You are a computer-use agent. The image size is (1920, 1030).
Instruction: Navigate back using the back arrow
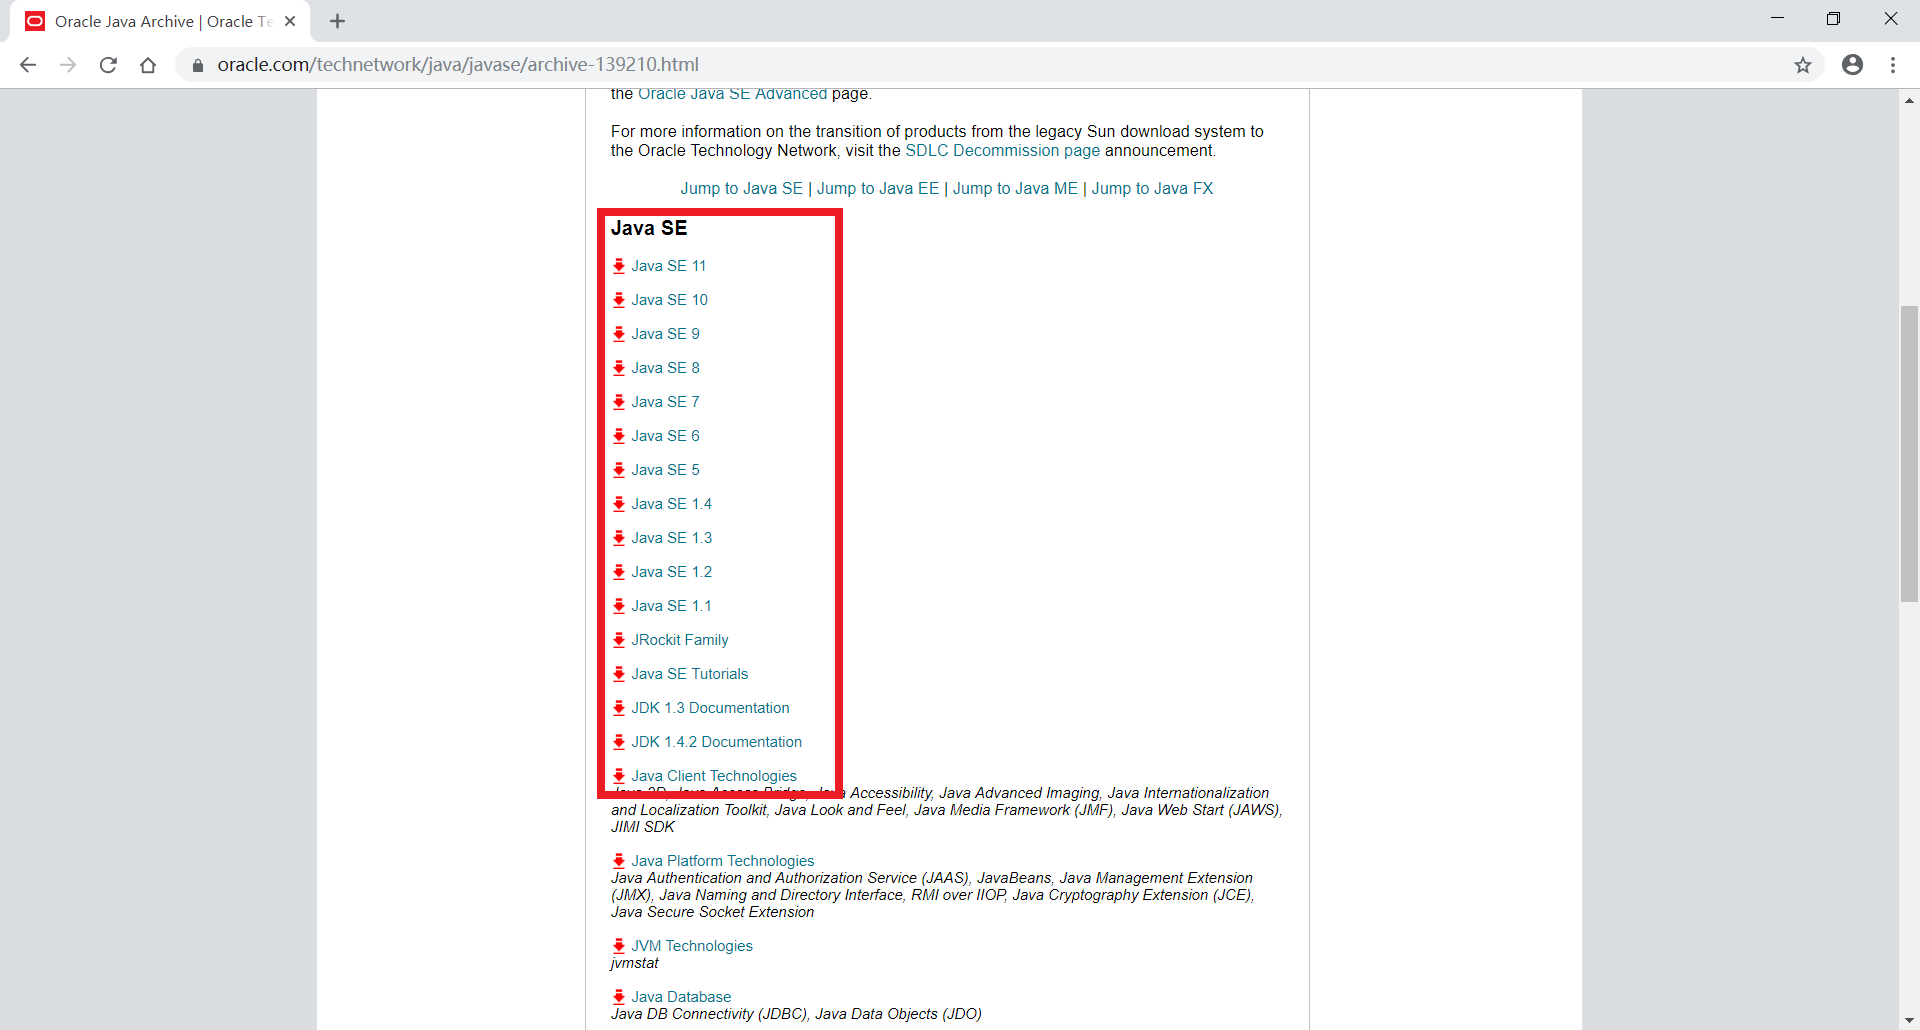27,64
